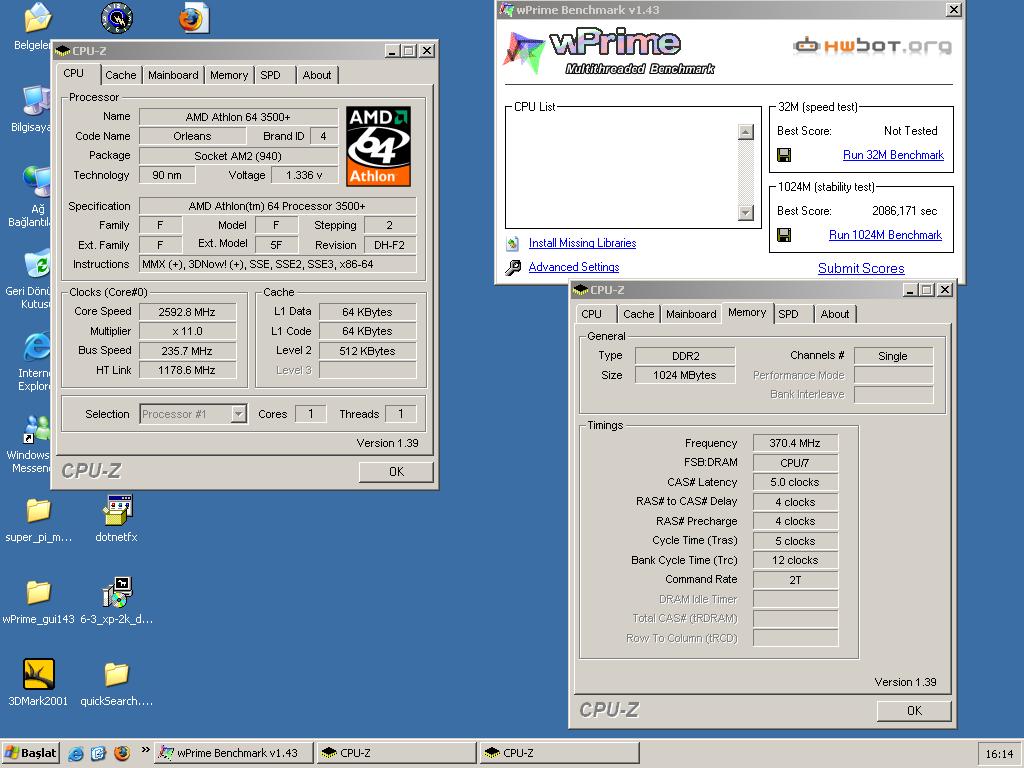Click the Advanced Settings link
Viewport: 1024px width, 768px height.
pos(573,267)
